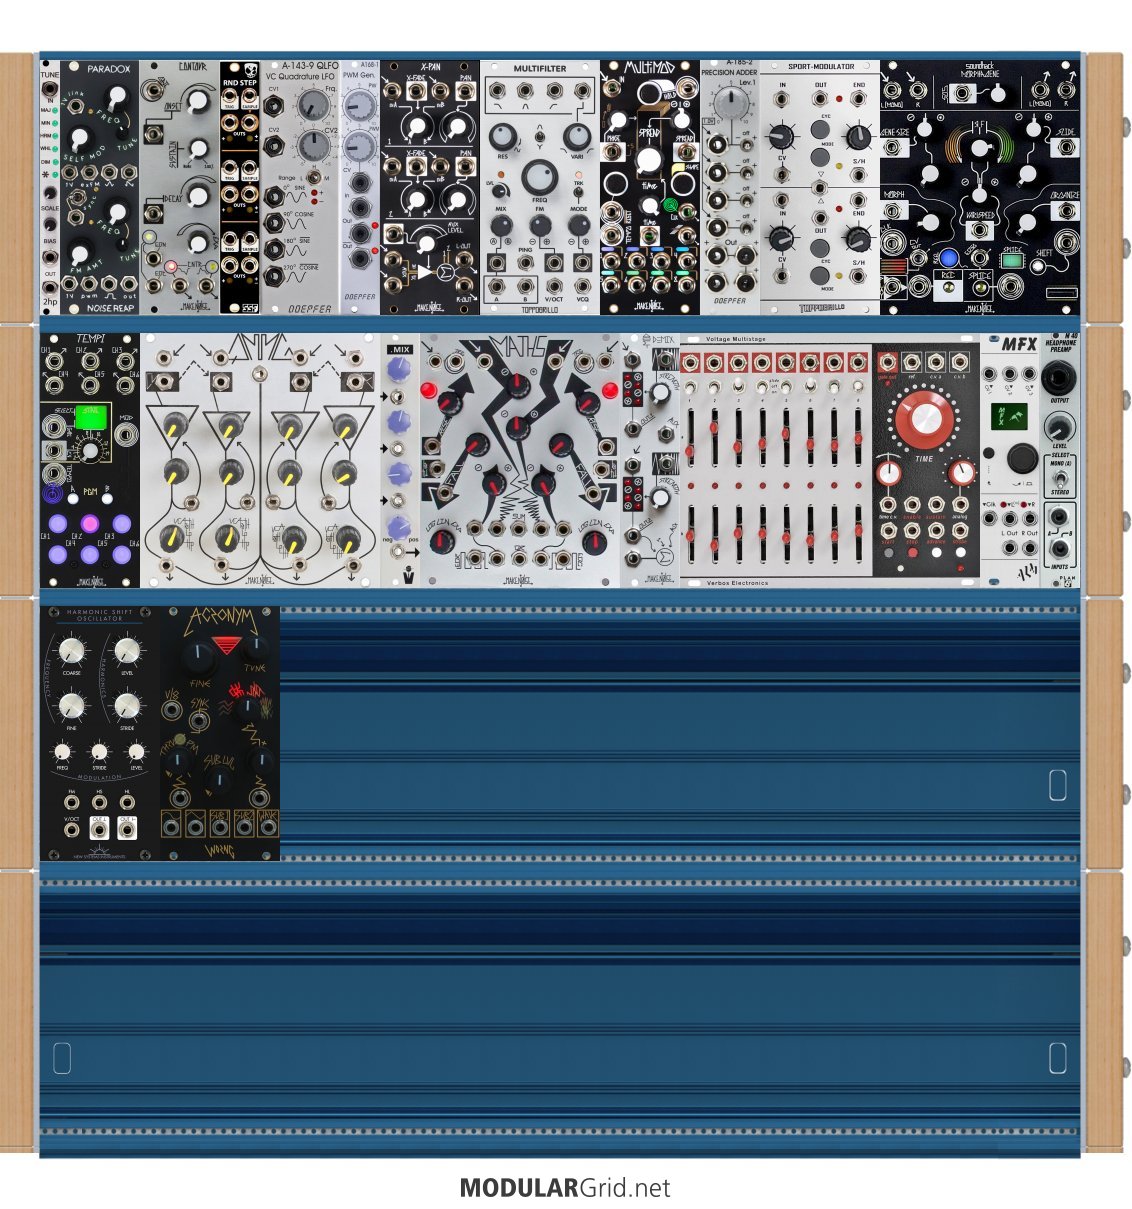The image size is (1132, 1209).
Task: Click the WAVE output jack on Acronym
Action: [x=268, y=826]
